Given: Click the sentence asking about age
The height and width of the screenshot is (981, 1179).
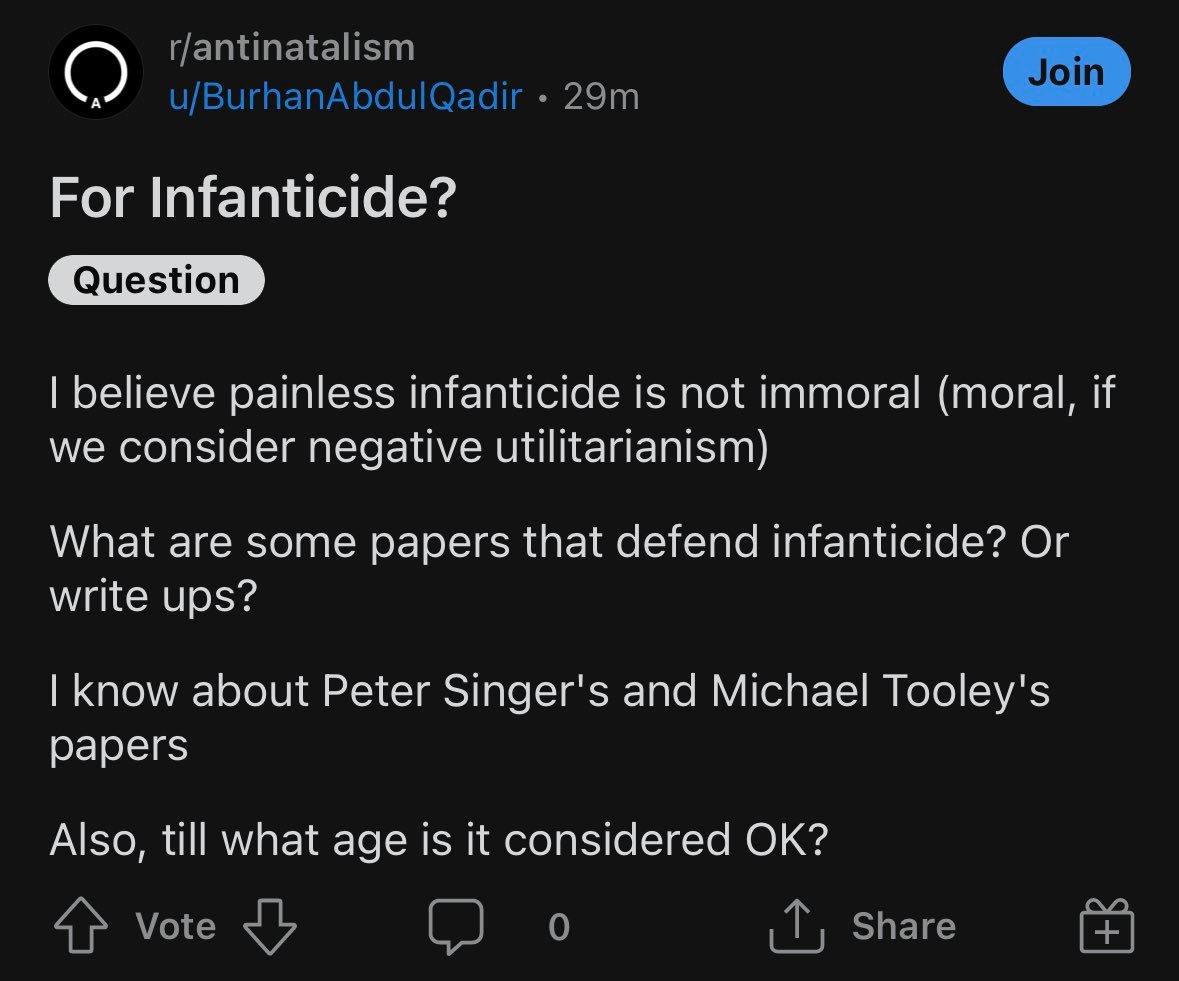Looking at the screenshot, I should [438, 840].
